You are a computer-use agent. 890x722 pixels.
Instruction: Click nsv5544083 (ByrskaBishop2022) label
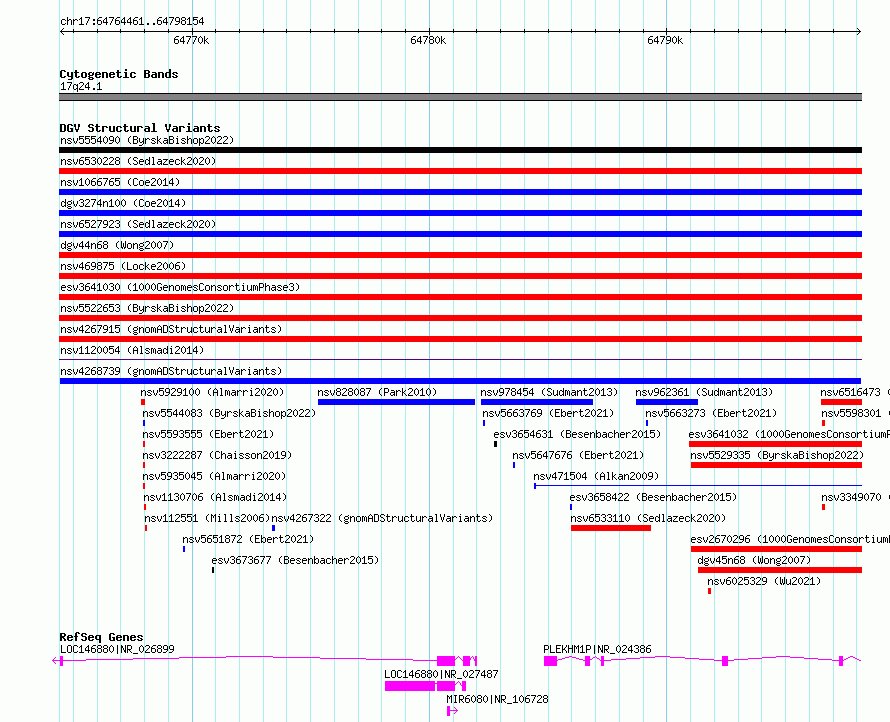[x=229, y=413]
